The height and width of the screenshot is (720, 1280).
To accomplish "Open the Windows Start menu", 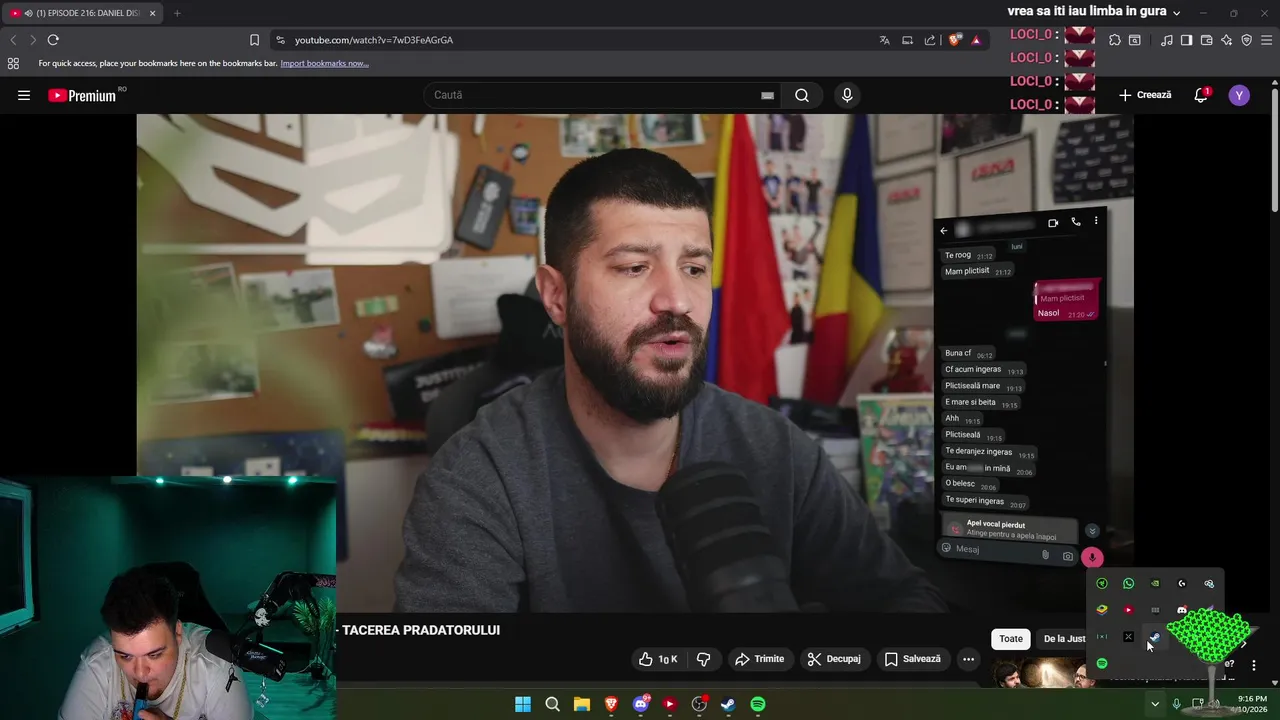I will point(523,704).
